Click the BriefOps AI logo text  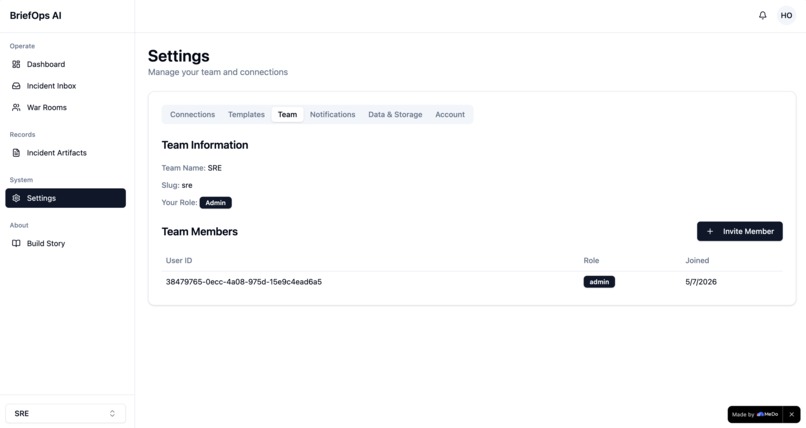click(35, 15)
